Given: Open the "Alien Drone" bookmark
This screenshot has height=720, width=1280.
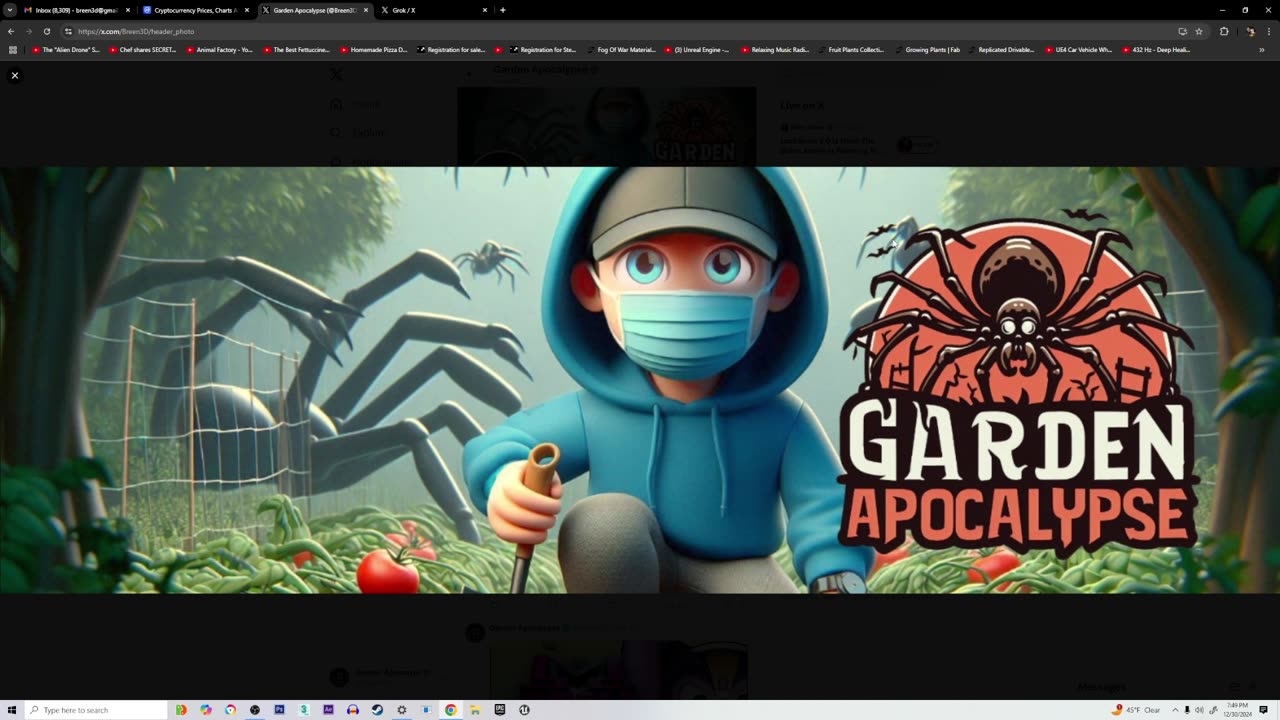Looking at the screenshot, I should [66, 49].
